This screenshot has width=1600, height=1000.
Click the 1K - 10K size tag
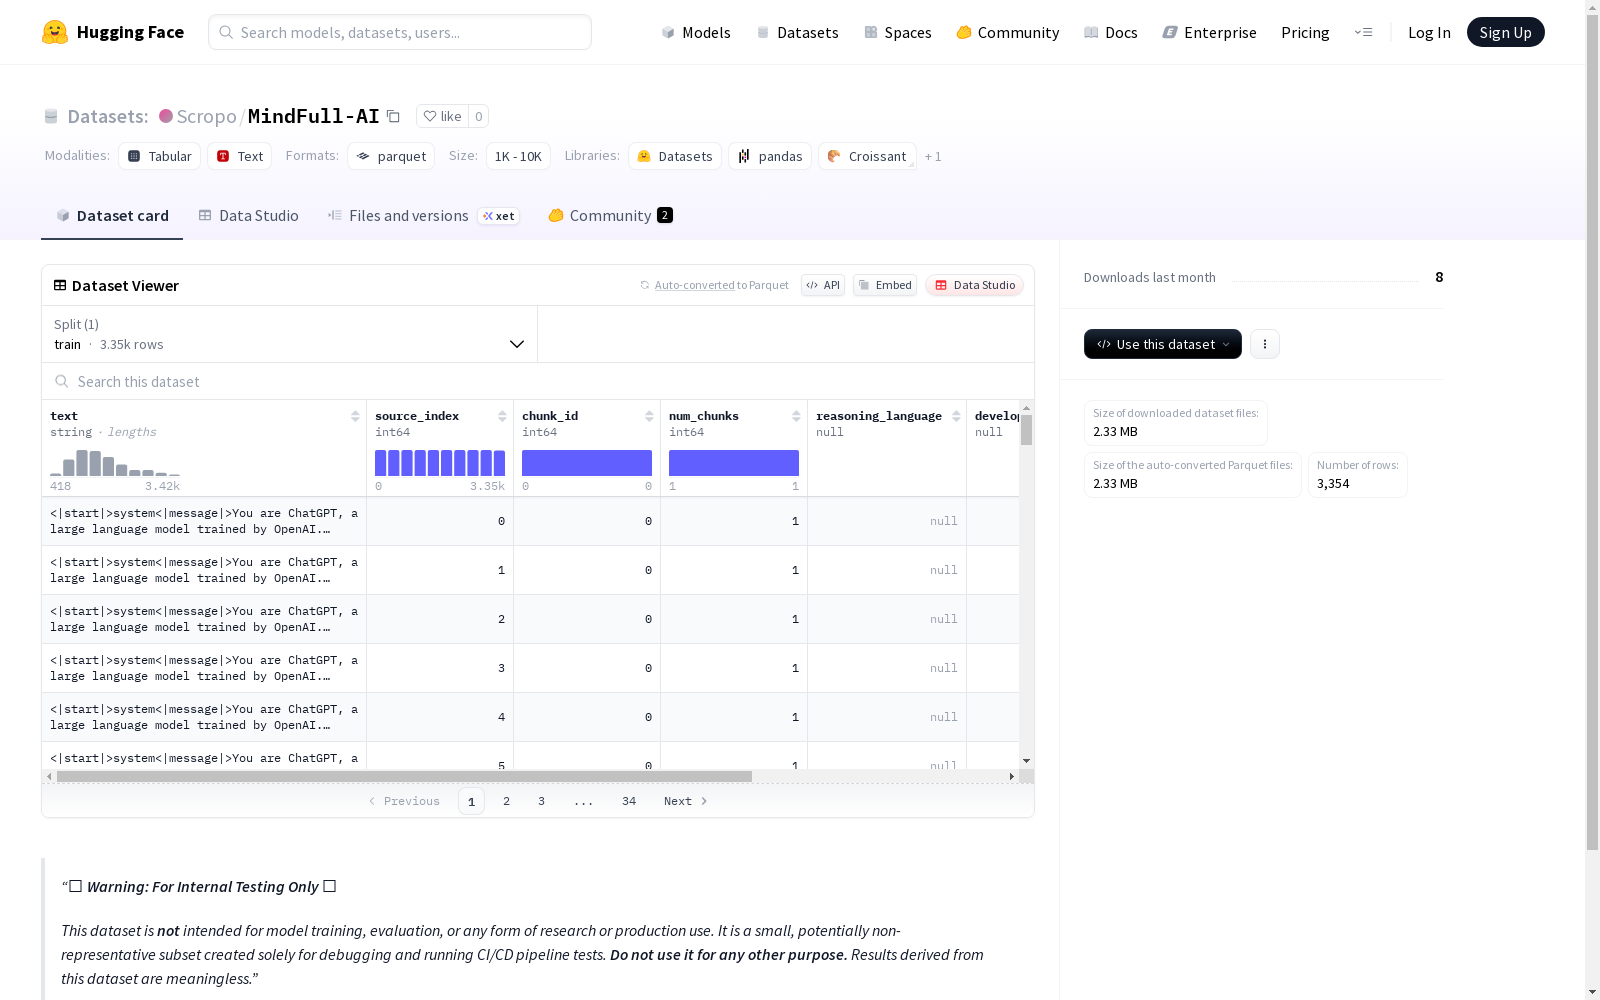click(518, 156)
